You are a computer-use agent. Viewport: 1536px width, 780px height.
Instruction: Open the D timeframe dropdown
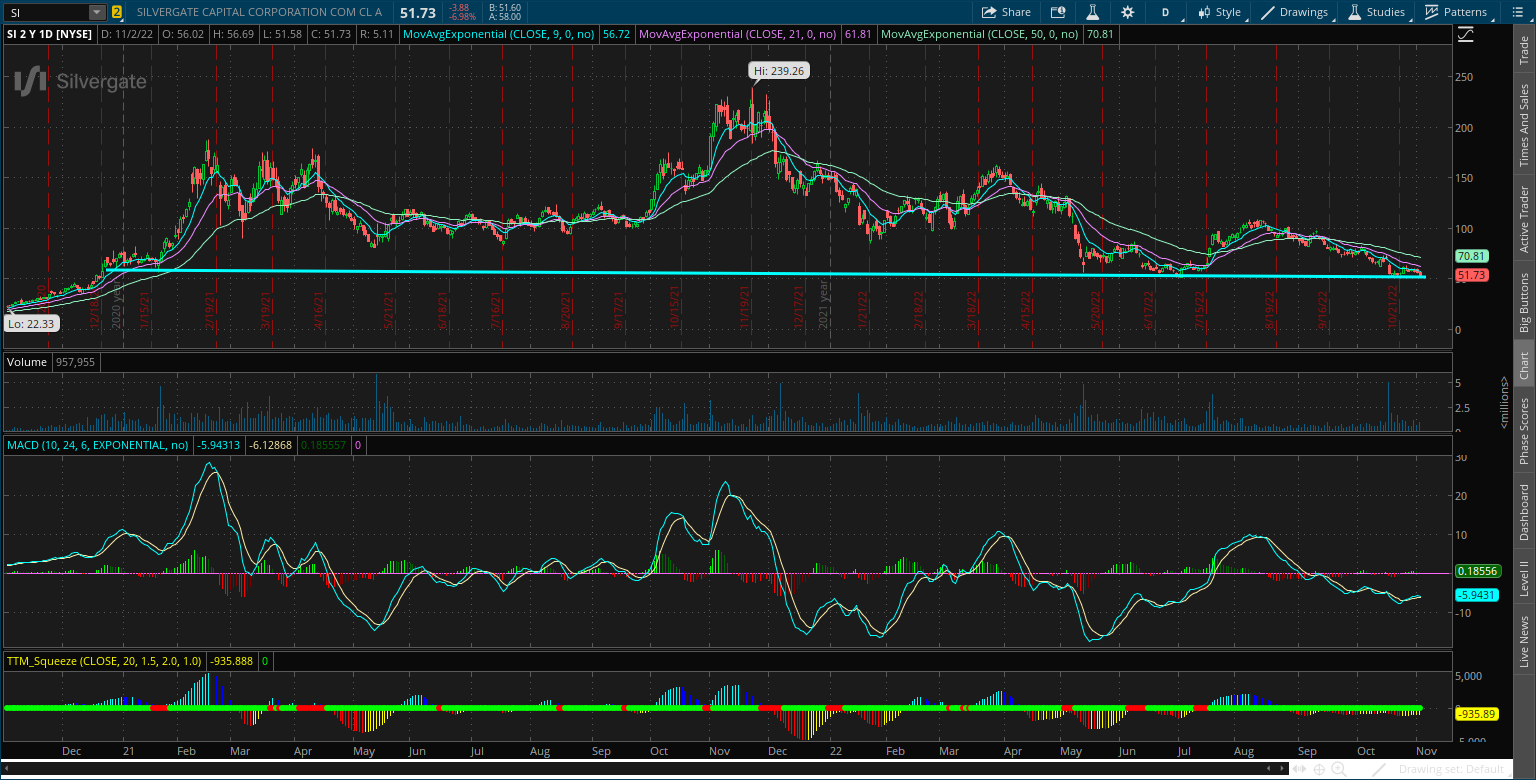(x=1168, y=12)
